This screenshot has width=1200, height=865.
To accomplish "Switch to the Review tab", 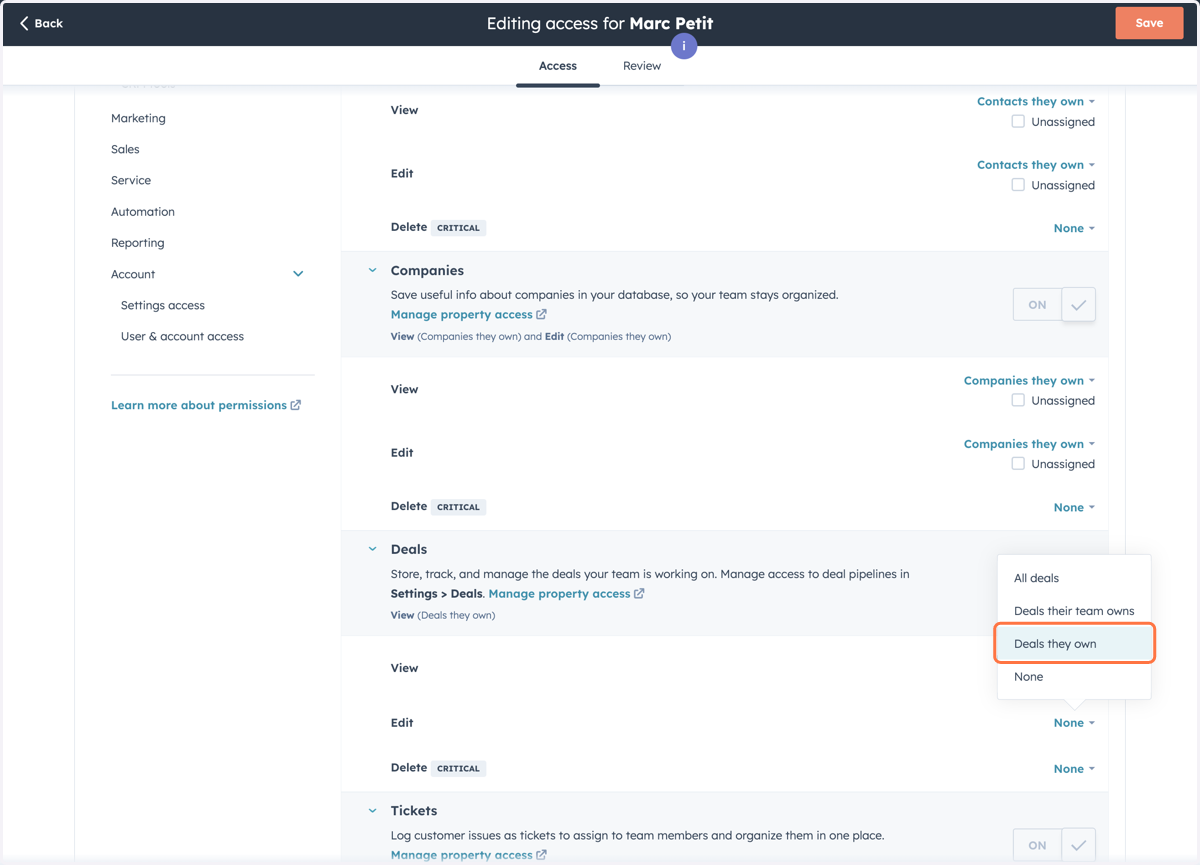I will tap(642, 66).
